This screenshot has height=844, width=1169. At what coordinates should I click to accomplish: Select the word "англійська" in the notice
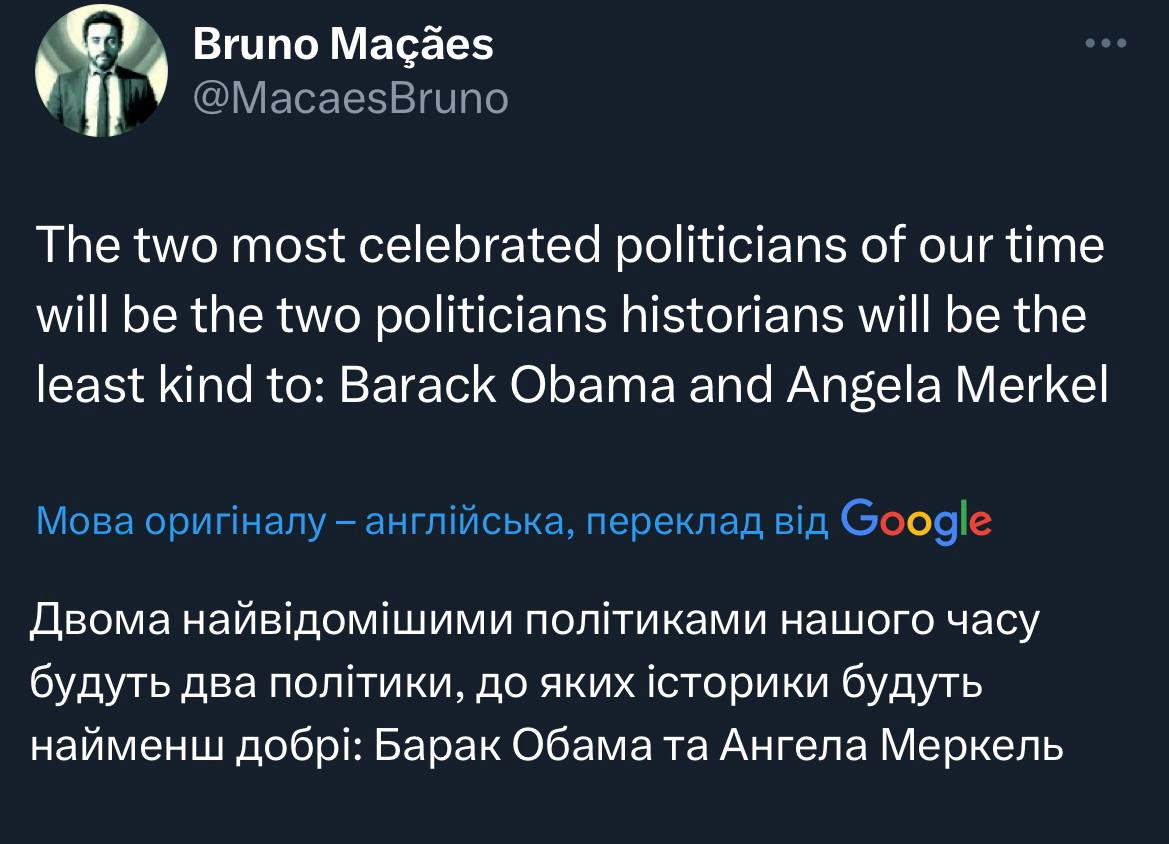pyautogui.click(x=463, y=521)
